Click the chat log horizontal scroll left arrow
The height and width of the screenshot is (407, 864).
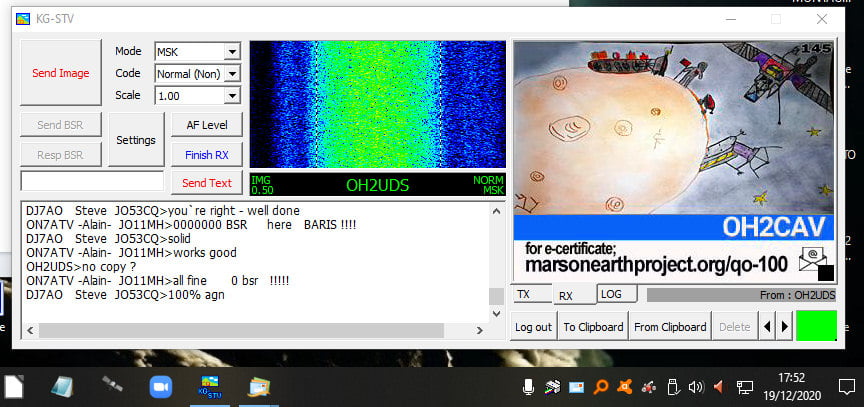(30, 330)
